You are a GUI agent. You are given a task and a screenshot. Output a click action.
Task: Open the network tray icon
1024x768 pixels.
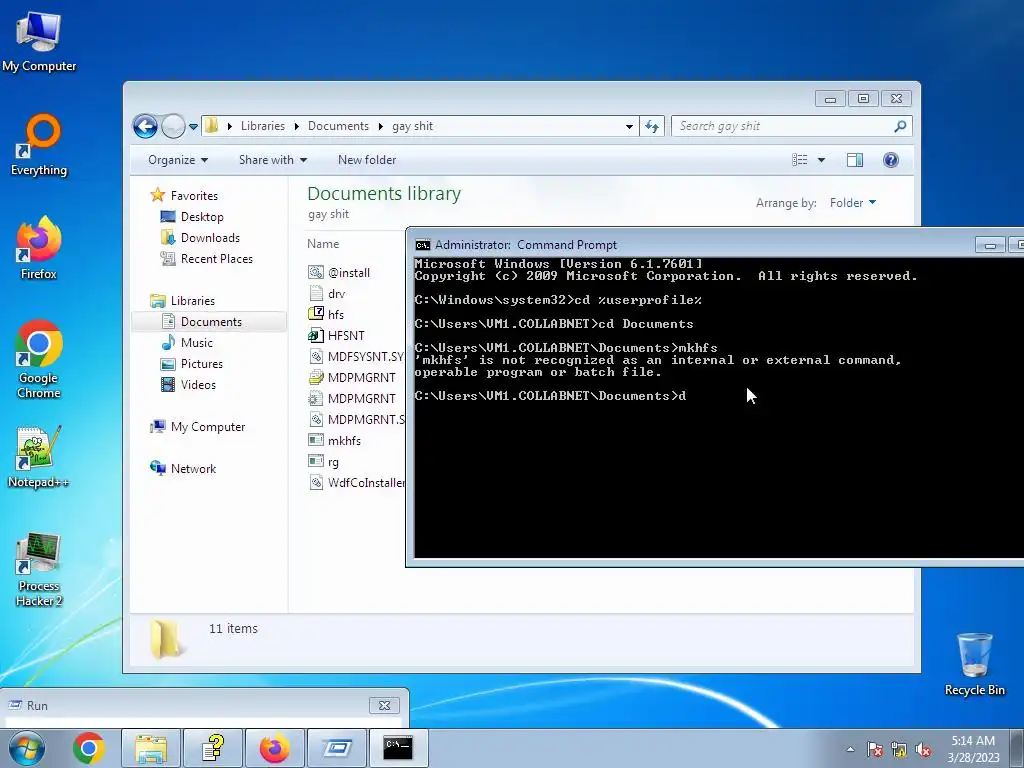[x=899, y=749]
